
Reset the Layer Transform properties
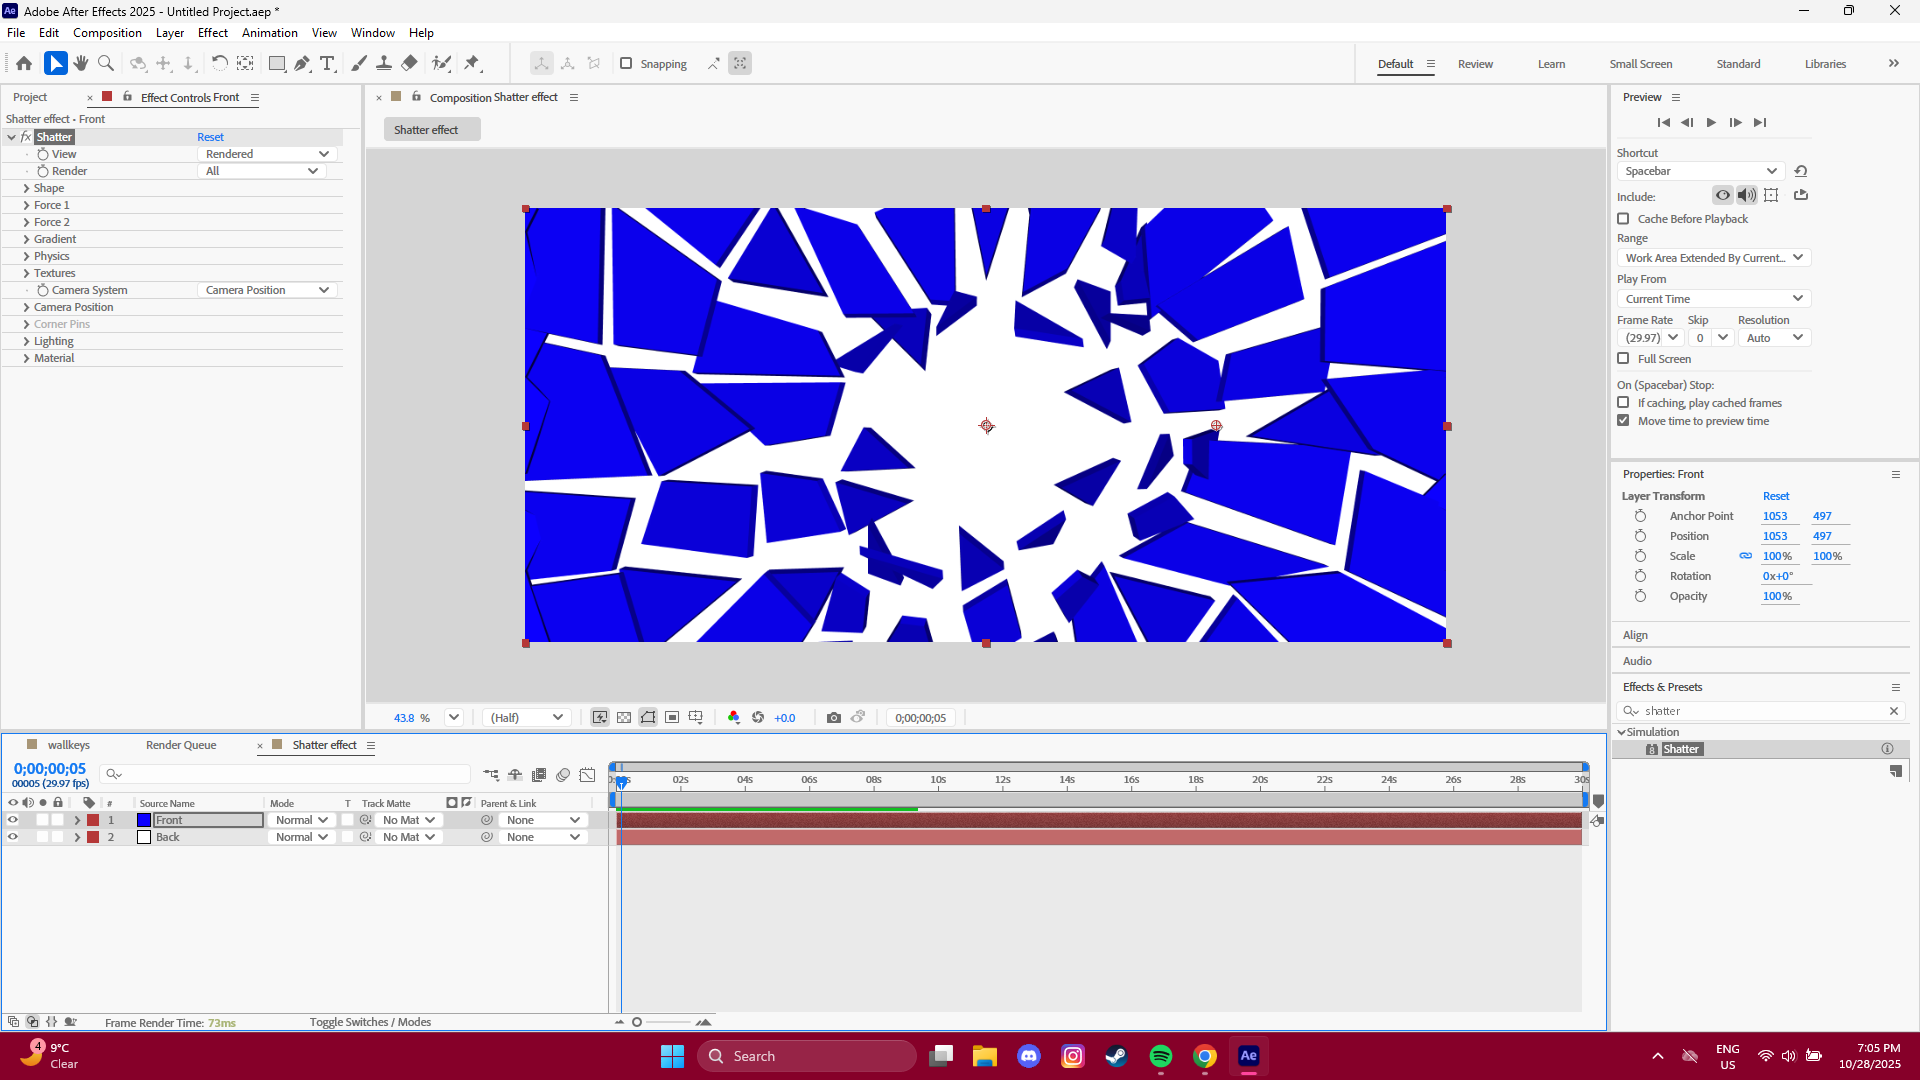coord(1776,495)
